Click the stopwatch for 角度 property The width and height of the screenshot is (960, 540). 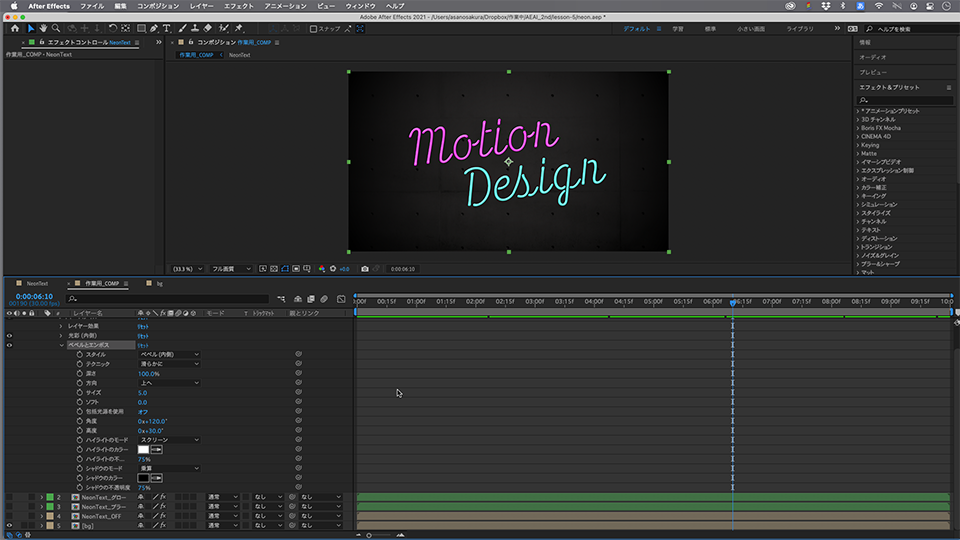point(80,421)
